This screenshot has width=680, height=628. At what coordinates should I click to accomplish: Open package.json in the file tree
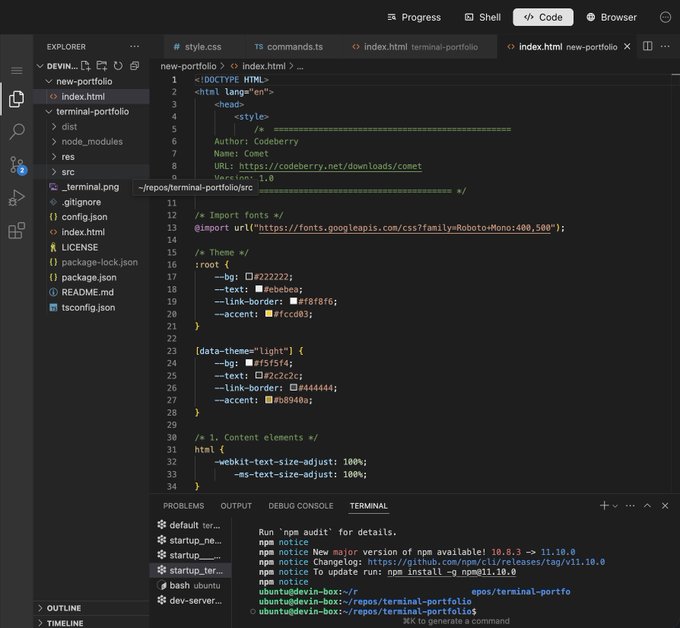click(88, 277)
